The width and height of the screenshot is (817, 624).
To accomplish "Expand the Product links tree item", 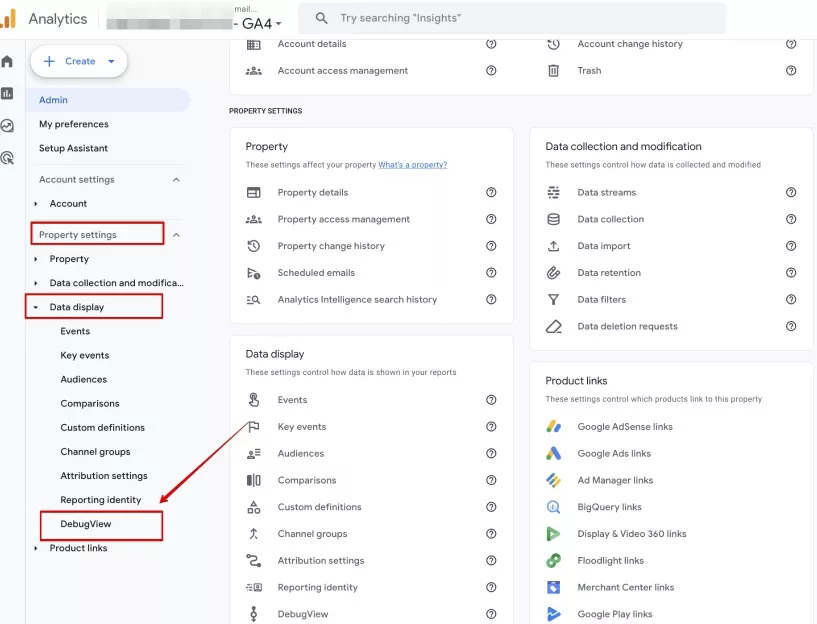I will click(35, 548).
